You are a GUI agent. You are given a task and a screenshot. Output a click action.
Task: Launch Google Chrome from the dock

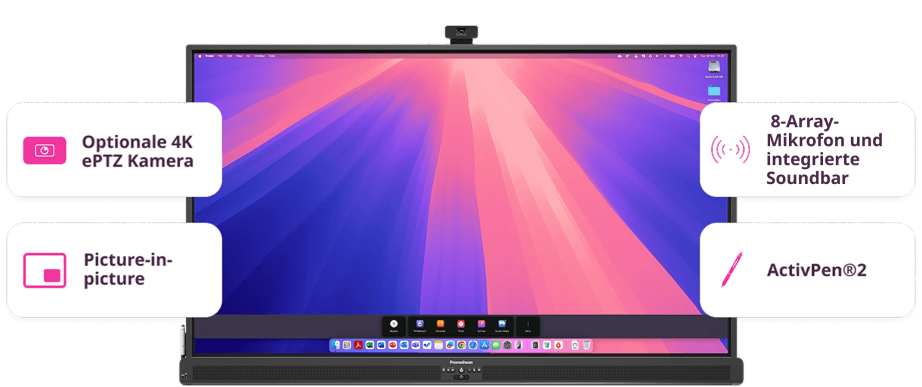462,345
